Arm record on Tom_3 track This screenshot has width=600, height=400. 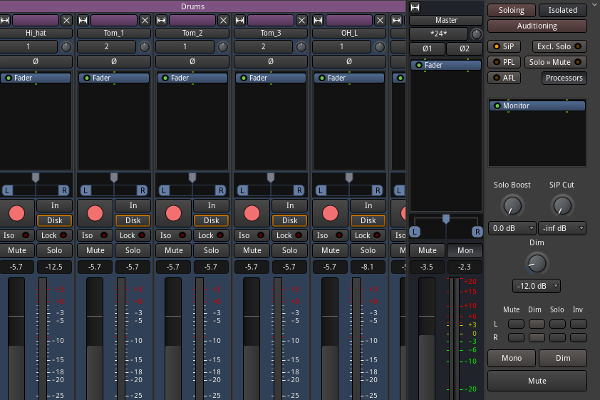click(x=252, y=213)
